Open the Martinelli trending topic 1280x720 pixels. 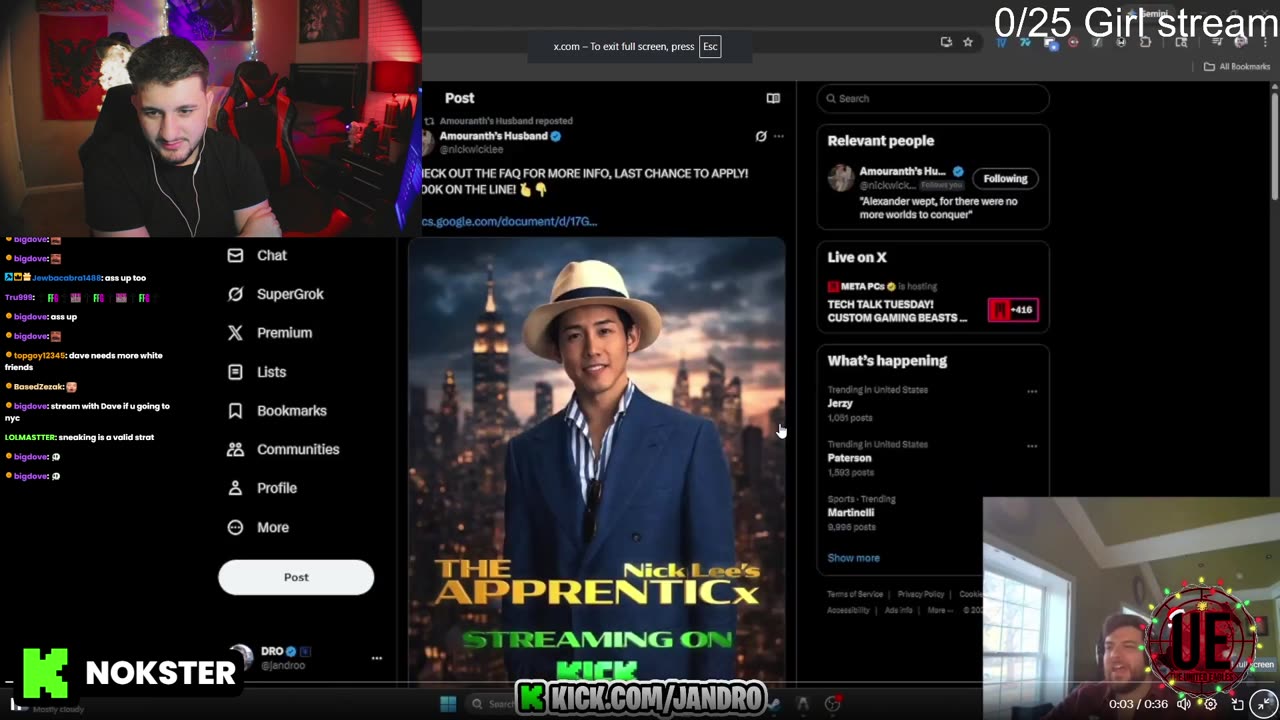(x=850, y=512)
